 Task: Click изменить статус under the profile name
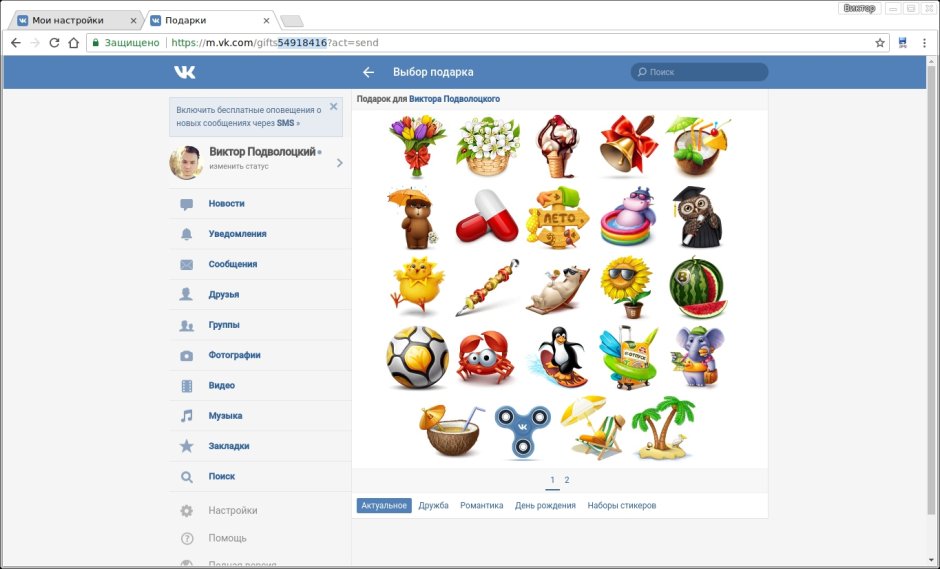(239, 166)
